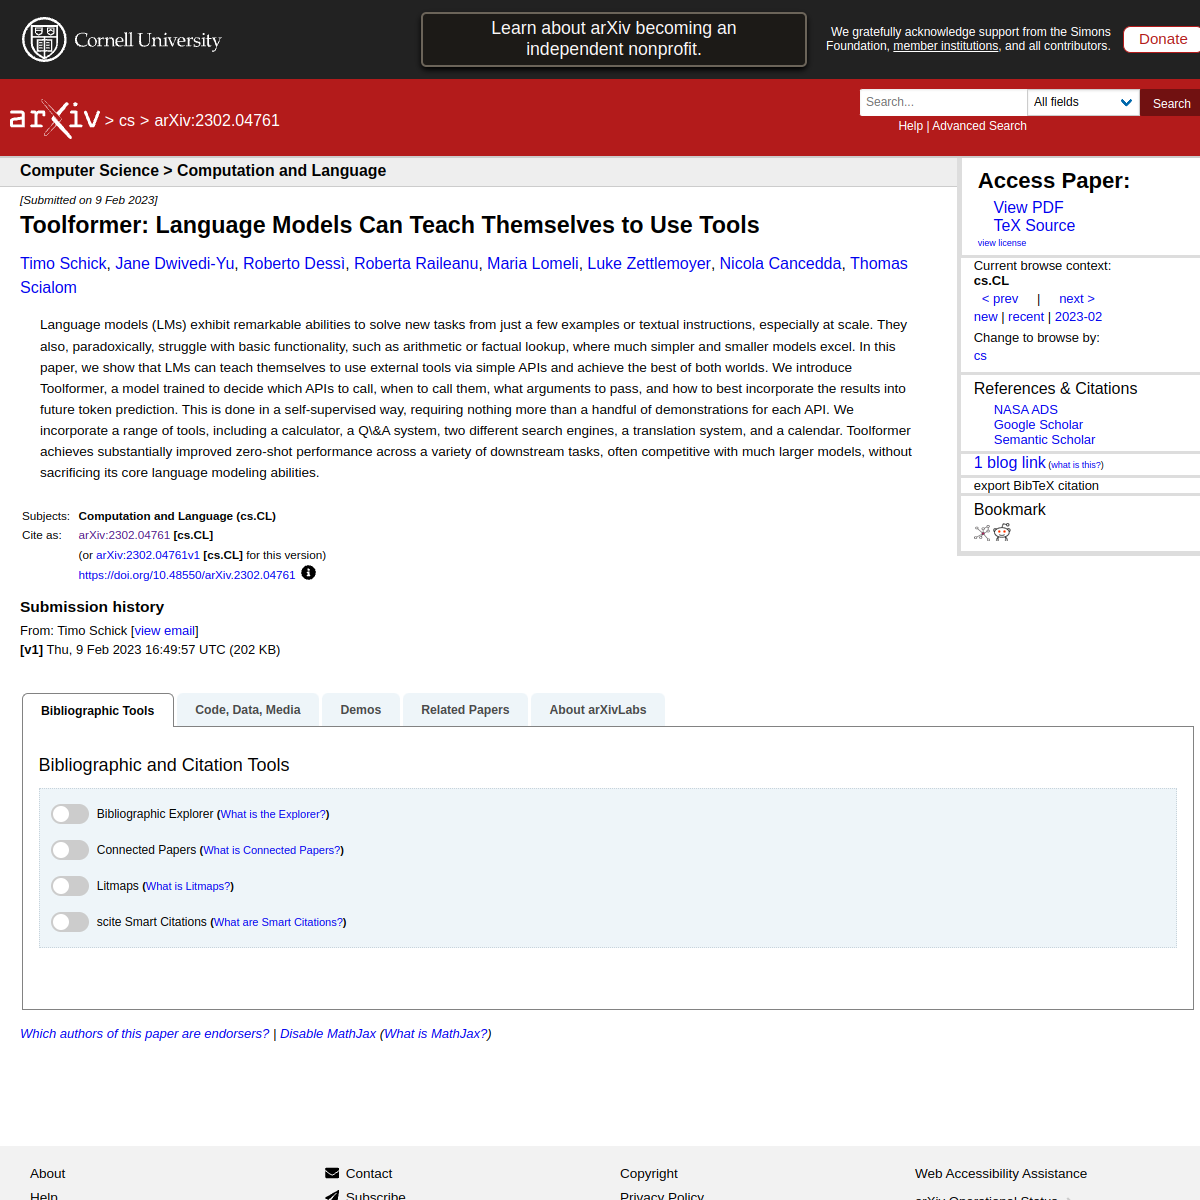Open the arXiv logo home link
Screen dimensions: 1200x1200
coord(55,119)
